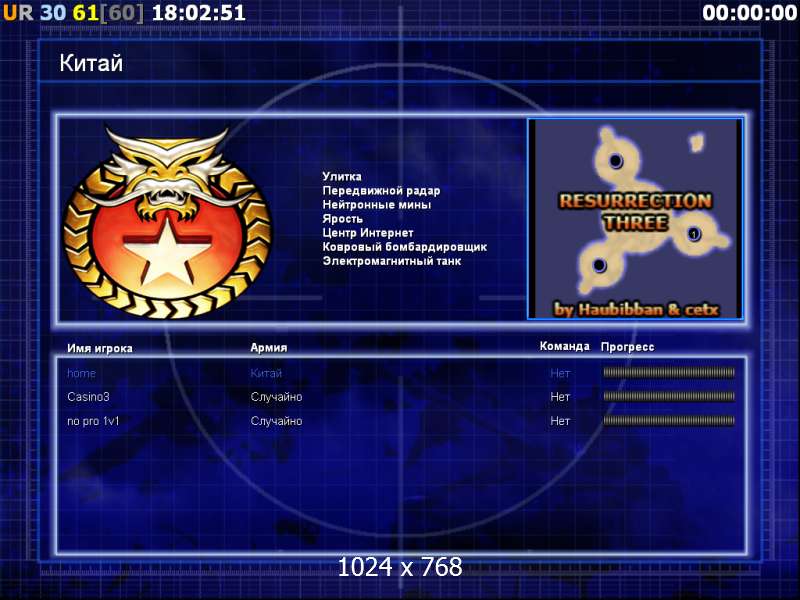Select player no pro 1v1
Image resolution: width=800 pixels, height=600 pixels.
click(93, 421)
